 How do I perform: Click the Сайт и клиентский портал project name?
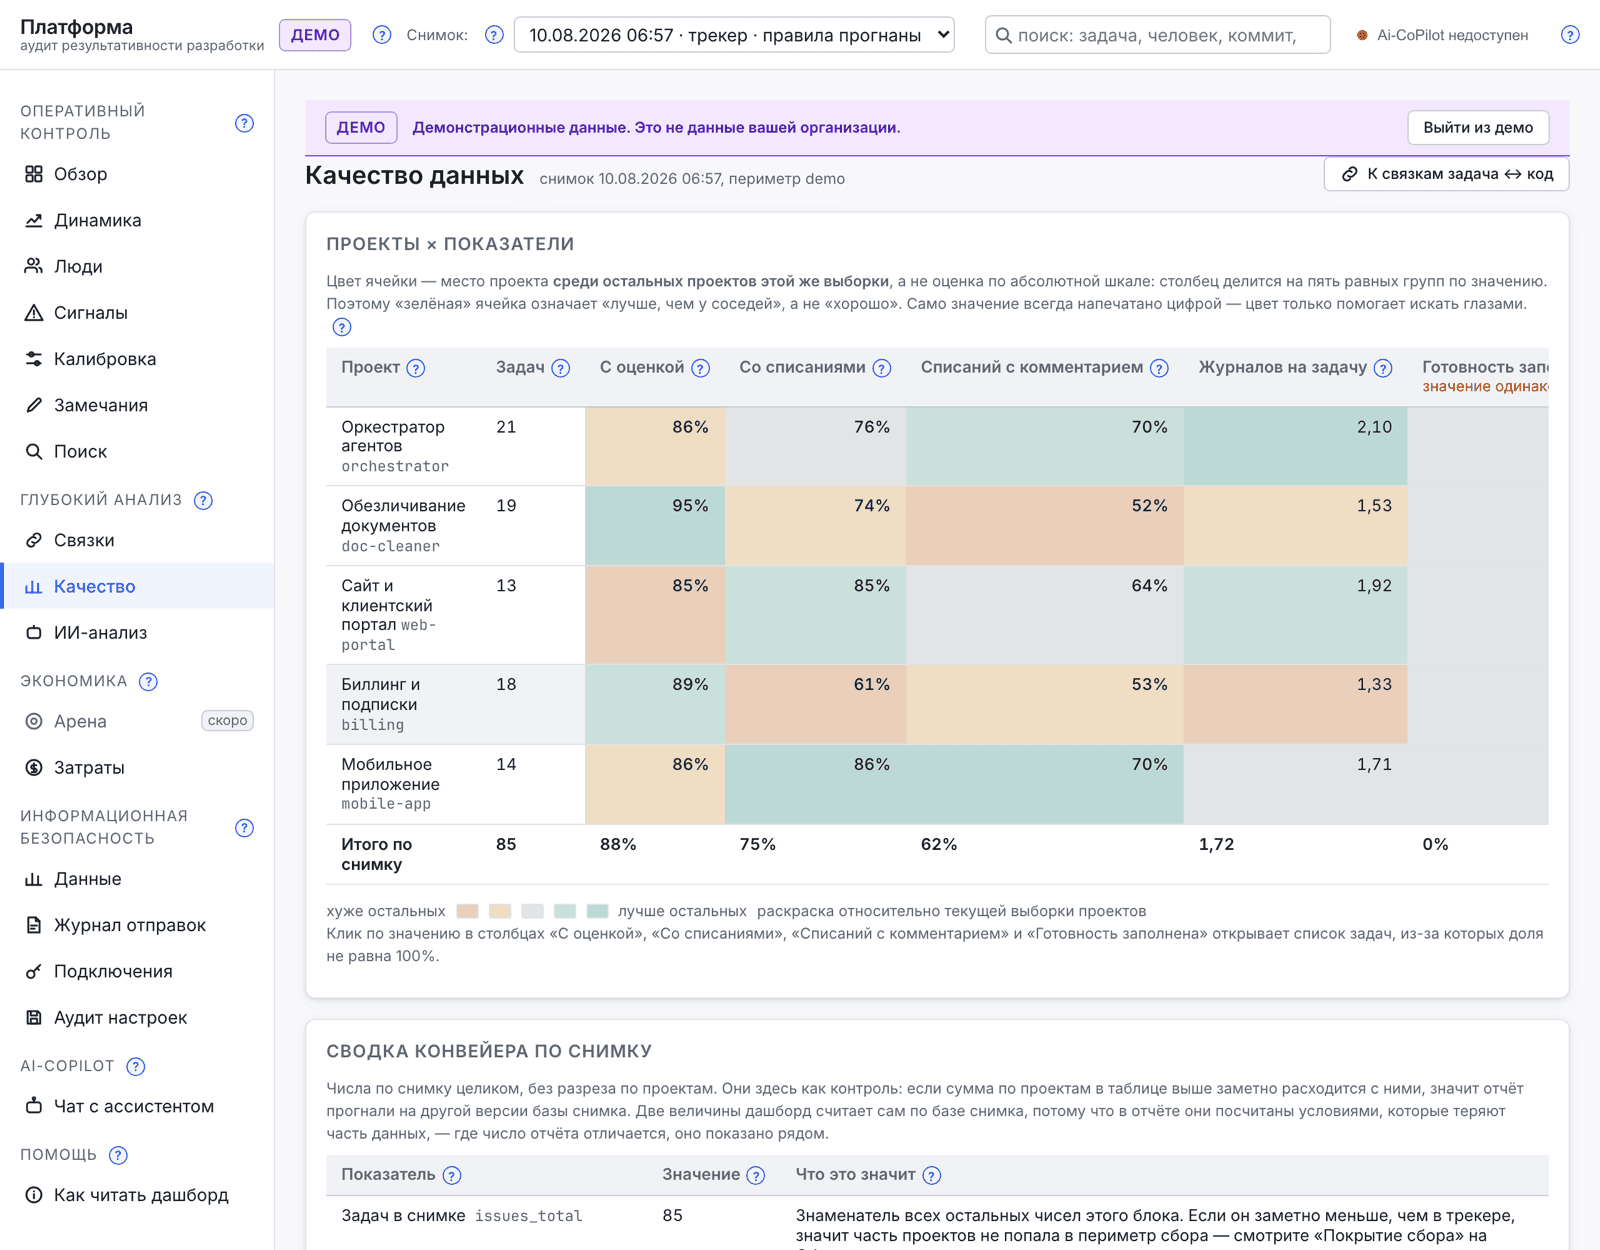click(388, 605)
